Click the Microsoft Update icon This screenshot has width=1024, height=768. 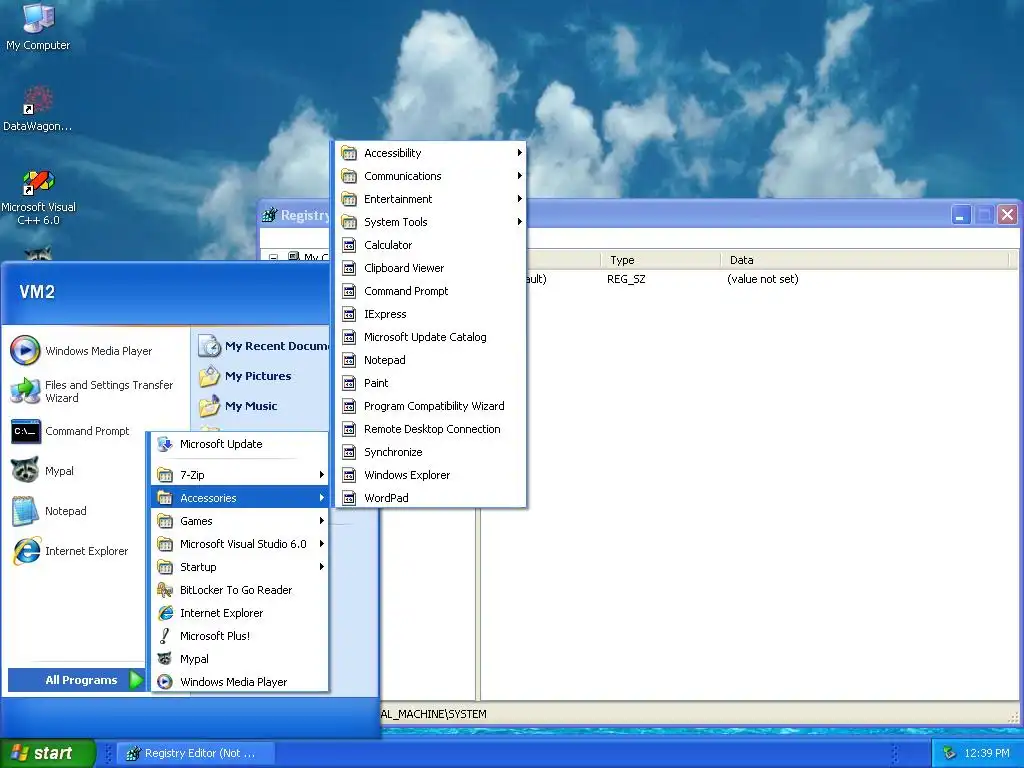(165, 444)
